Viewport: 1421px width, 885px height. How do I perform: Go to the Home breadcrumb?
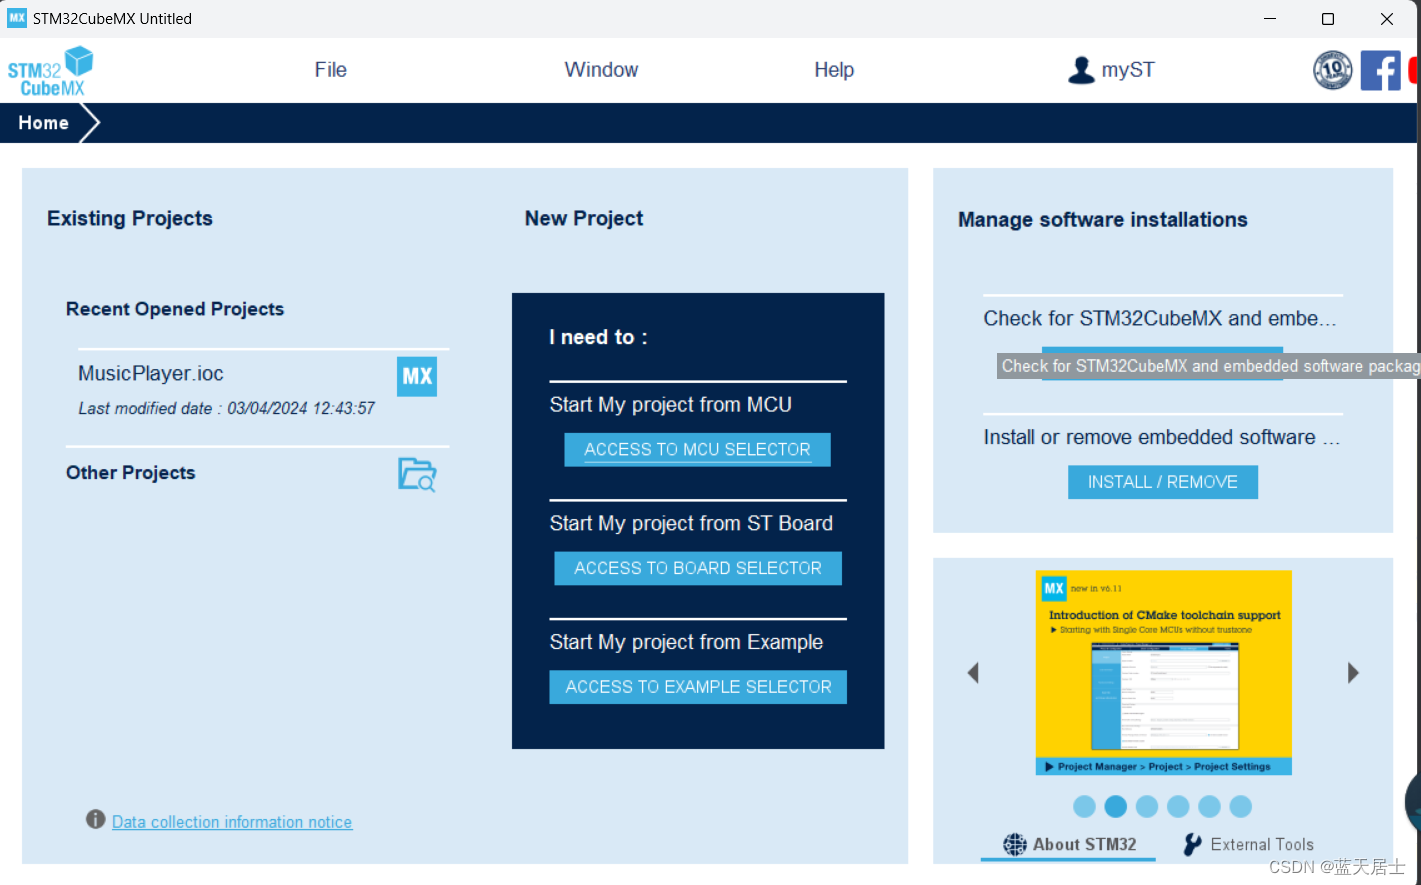click(x=44, y=123)
